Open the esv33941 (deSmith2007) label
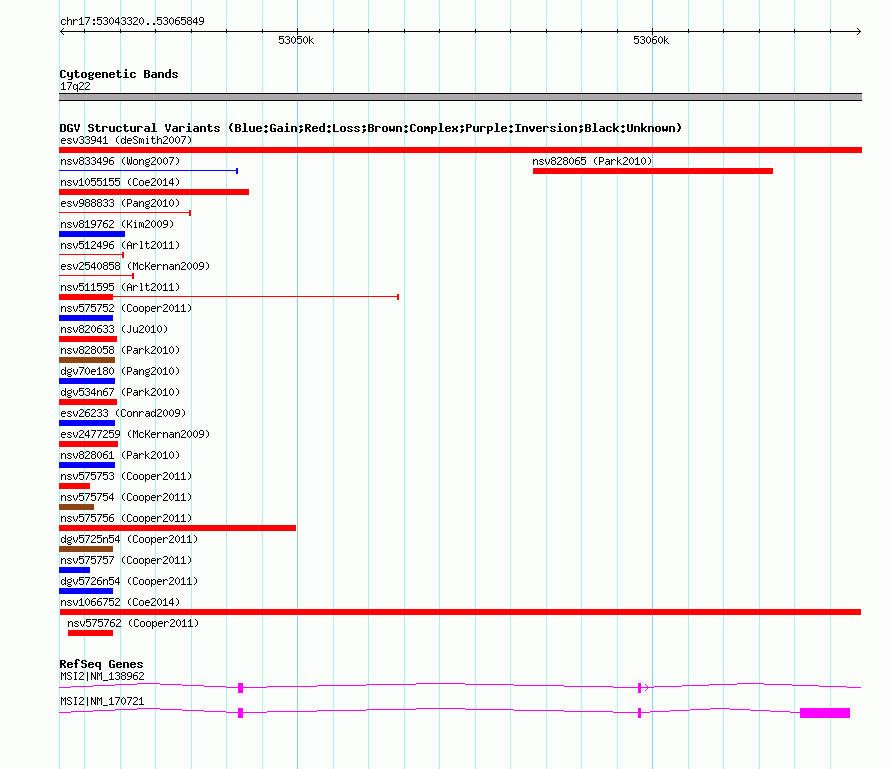This screenshot has width=890, height=769. click(126, 140)
